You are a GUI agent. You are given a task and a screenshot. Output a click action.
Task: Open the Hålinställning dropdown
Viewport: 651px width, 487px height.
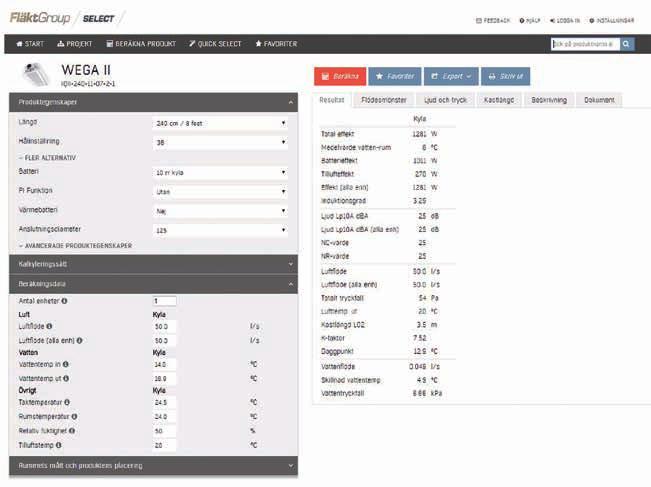click(x=220, y=142)
